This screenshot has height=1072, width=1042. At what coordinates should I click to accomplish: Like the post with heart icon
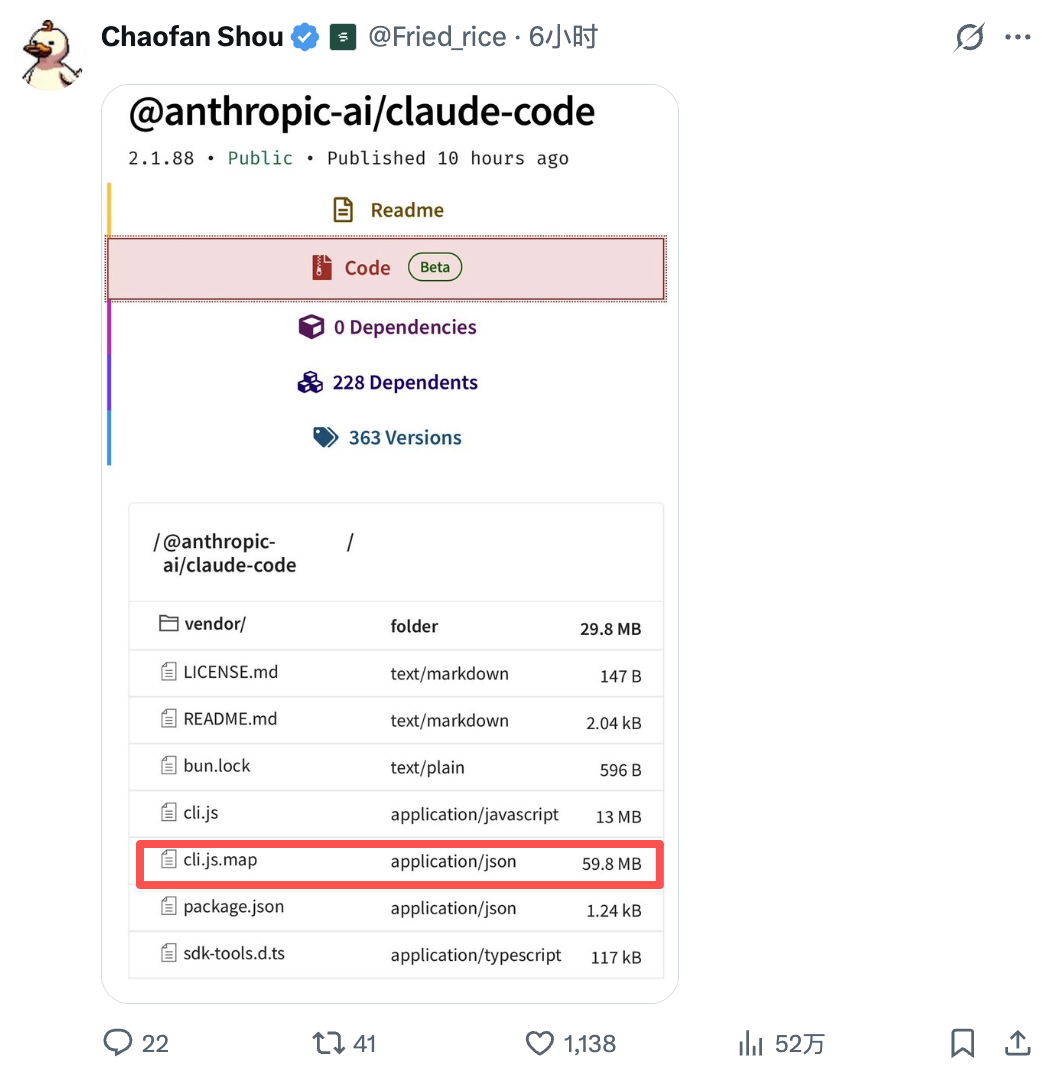(x=540, y=1044)
